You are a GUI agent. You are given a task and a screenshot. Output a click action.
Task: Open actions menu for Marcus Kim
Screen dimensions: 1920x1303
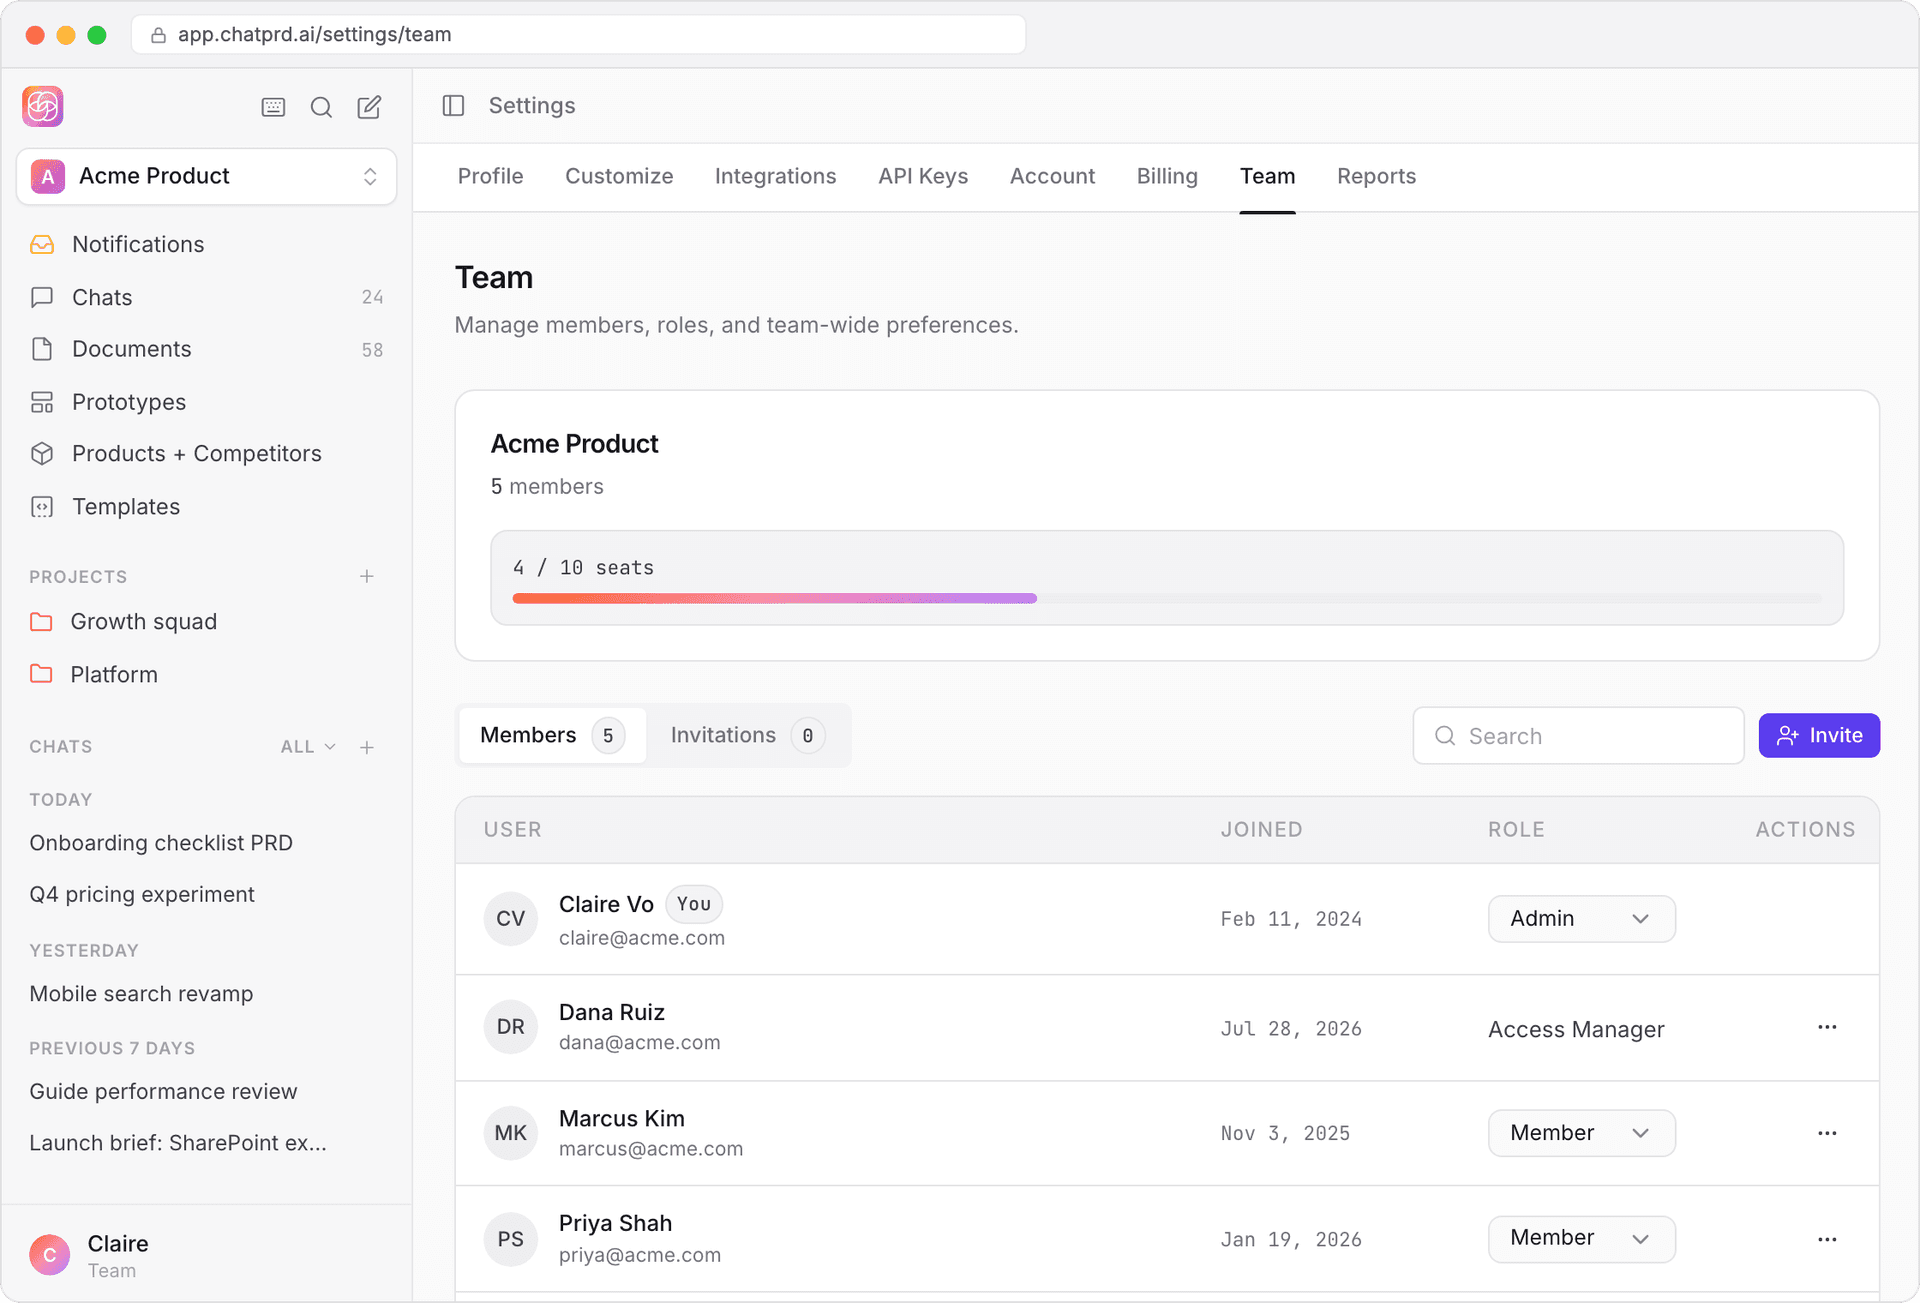click(1827, 1133)
